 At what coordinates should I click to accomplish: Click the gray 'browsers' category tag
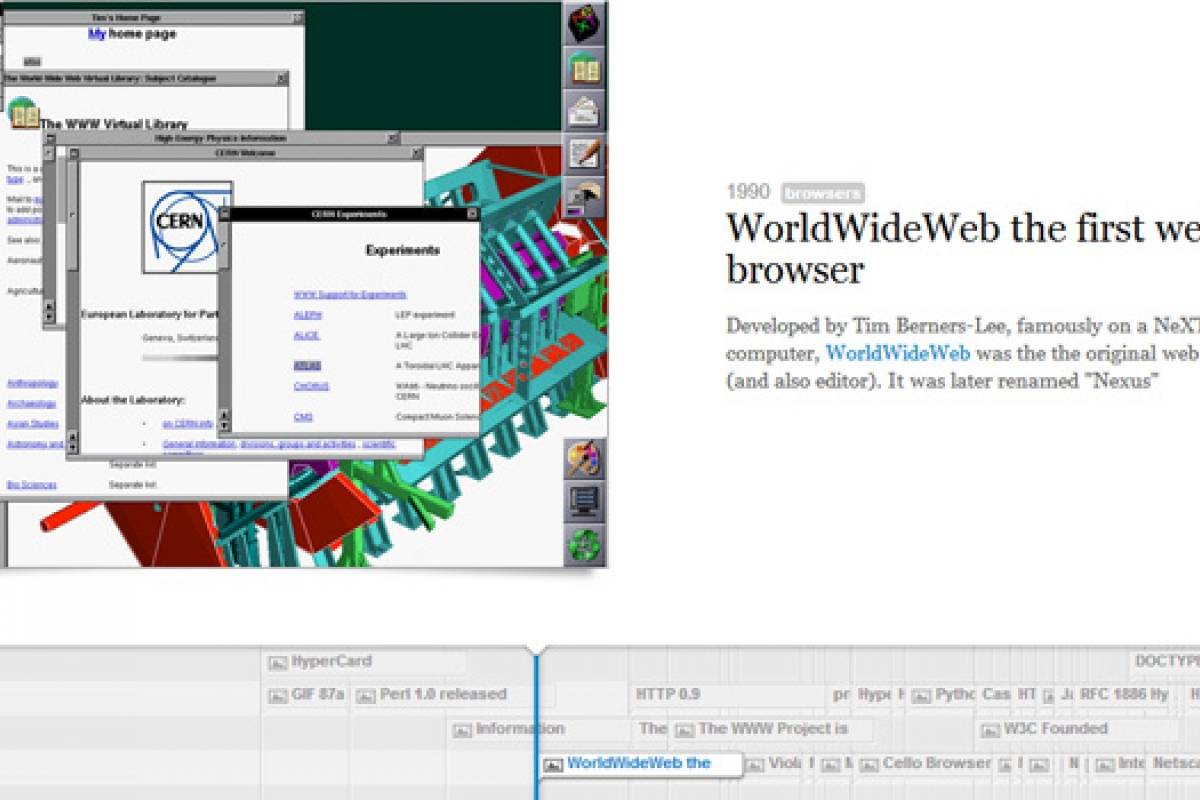point(822,193)
